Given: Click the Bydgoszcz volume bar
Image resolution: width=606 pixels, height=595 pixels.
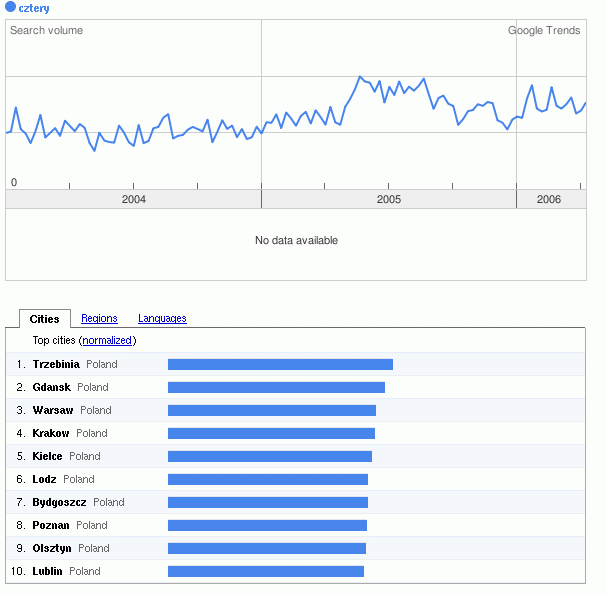Looking at the screenshot, I should pos(267,502).
